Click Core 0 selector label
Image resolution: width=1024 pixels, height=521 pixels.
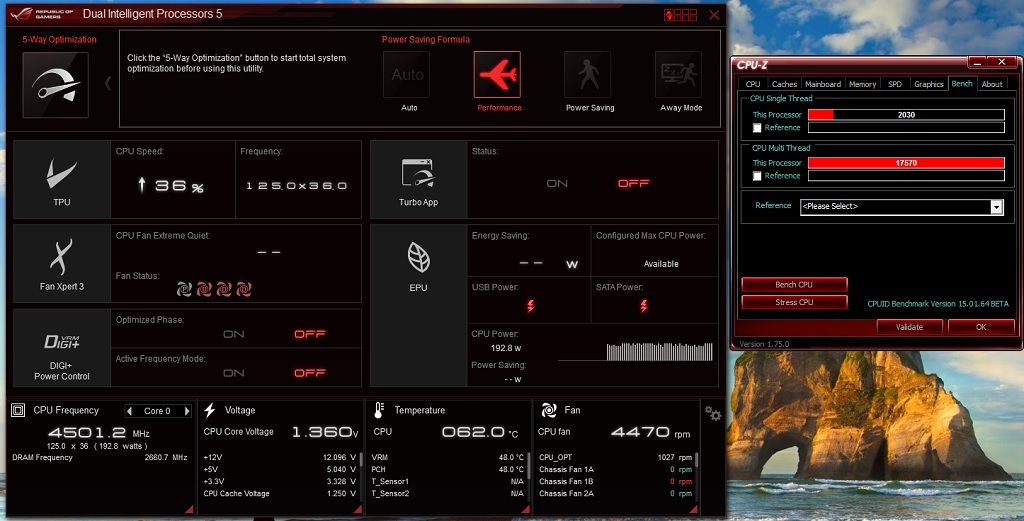tap(157, 411)
